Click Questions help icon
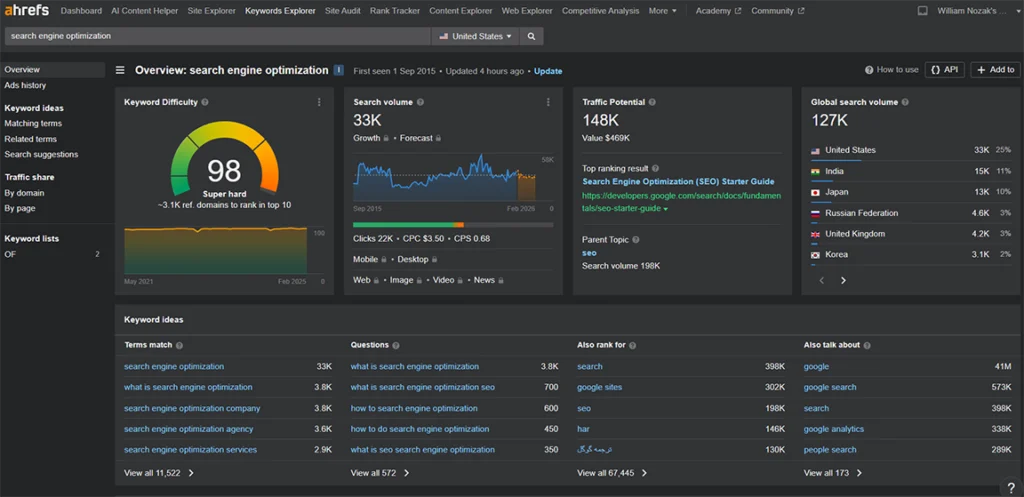1024x497 pixels. tap(396, 345)
